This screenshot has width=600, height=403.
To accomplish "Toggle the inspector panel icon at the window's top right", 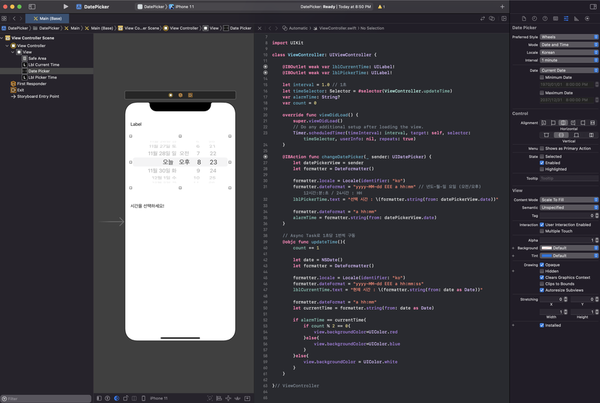I will [x=593, y=7].
